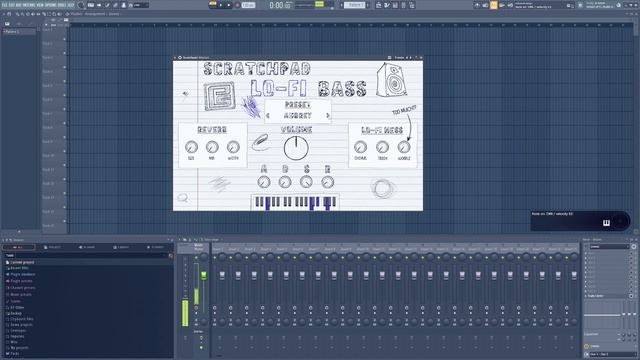Screen dimensions: 640x360
Task: Click the Reverb Width knob
Action: point(233,147)
